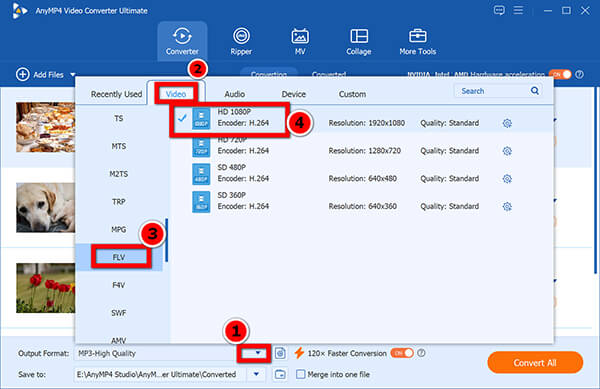Choose the SD 480P profile row
Screen dimensions: 600x389
click(x=362, y=174)
